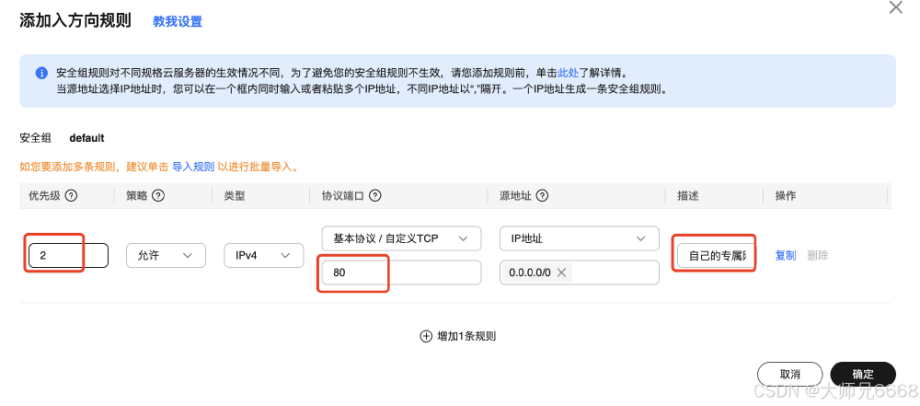Click the priority input field showing 2
This screenshot has height=406, width=920.
[x=68, y=256]
